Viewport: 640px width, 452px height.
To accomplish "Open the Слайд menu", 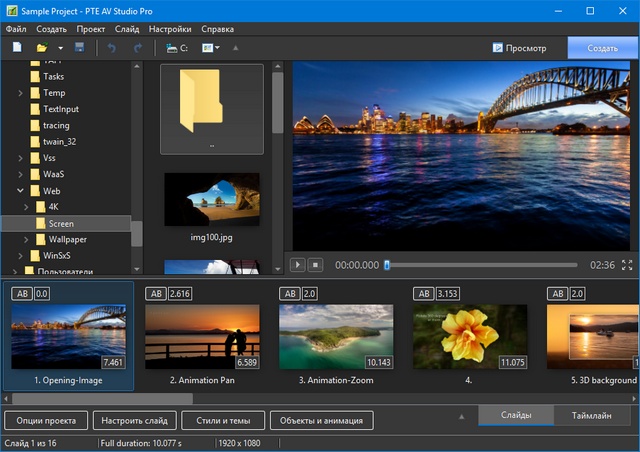I will click(x=127, y=29).
